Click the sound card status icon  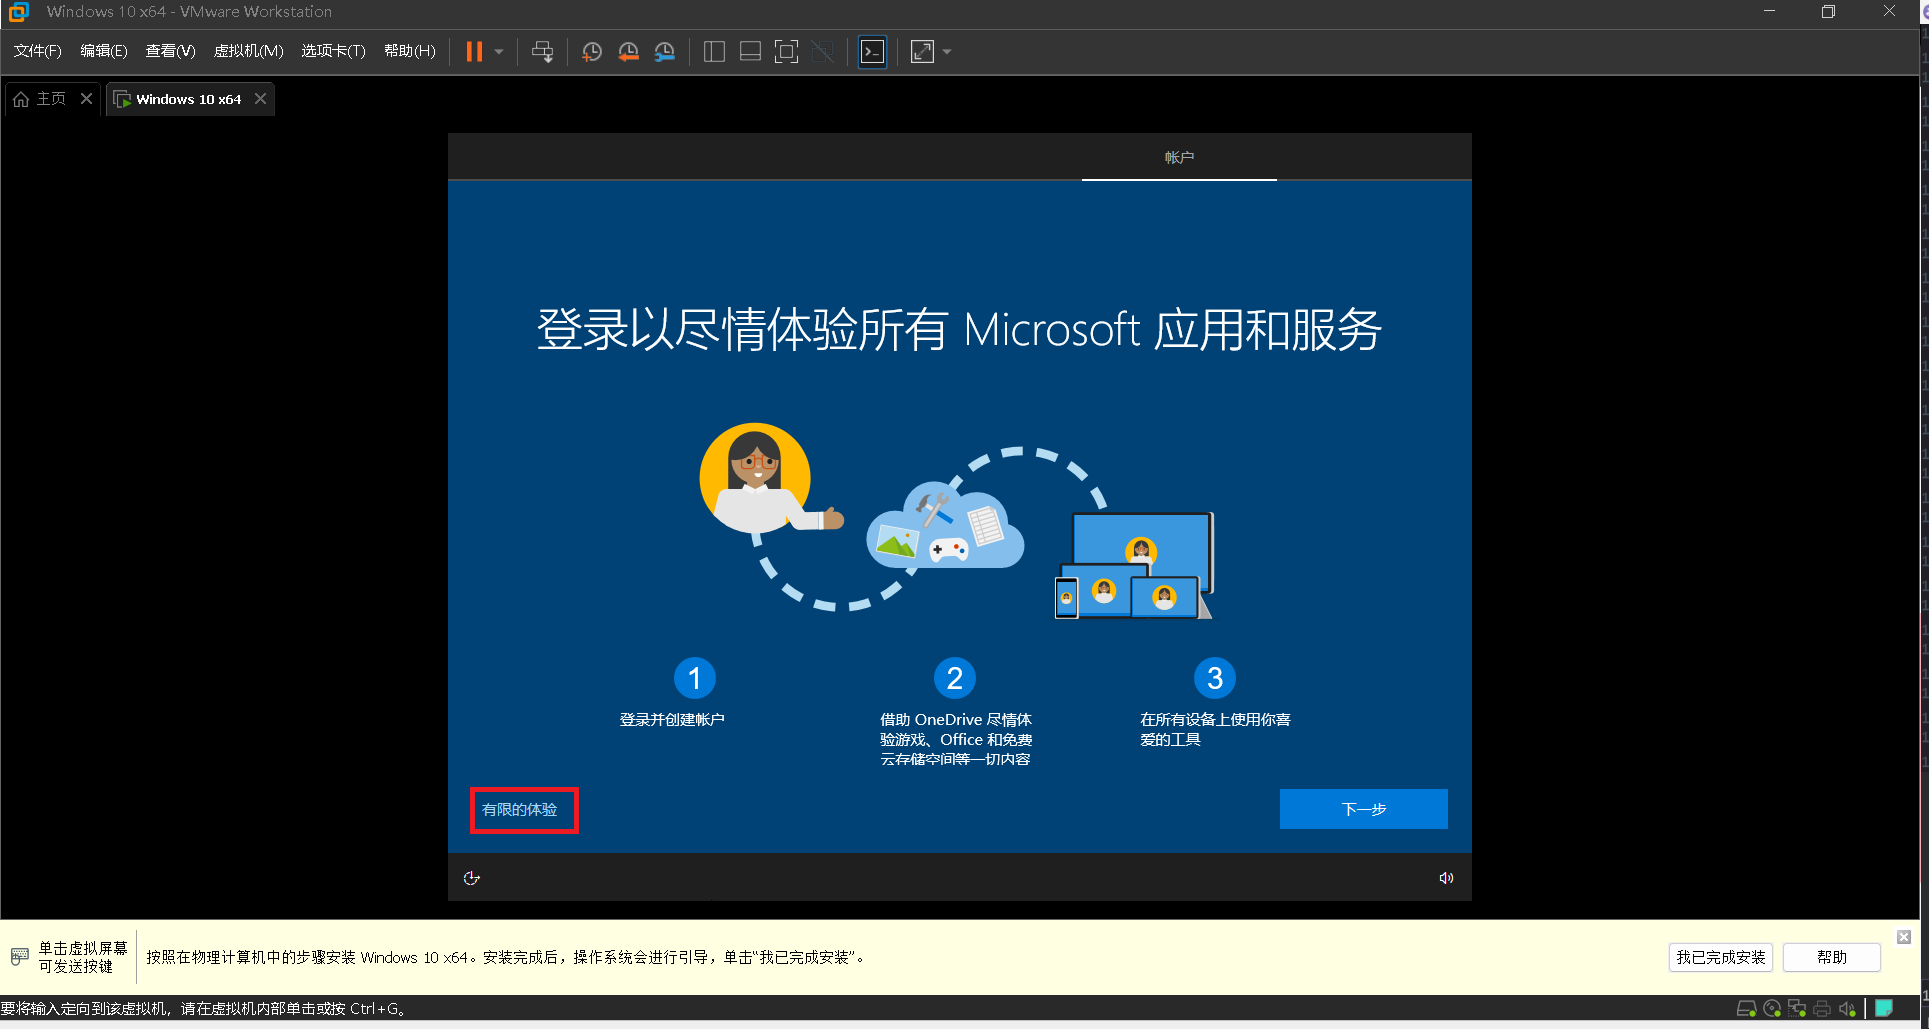(1847, 1009)
